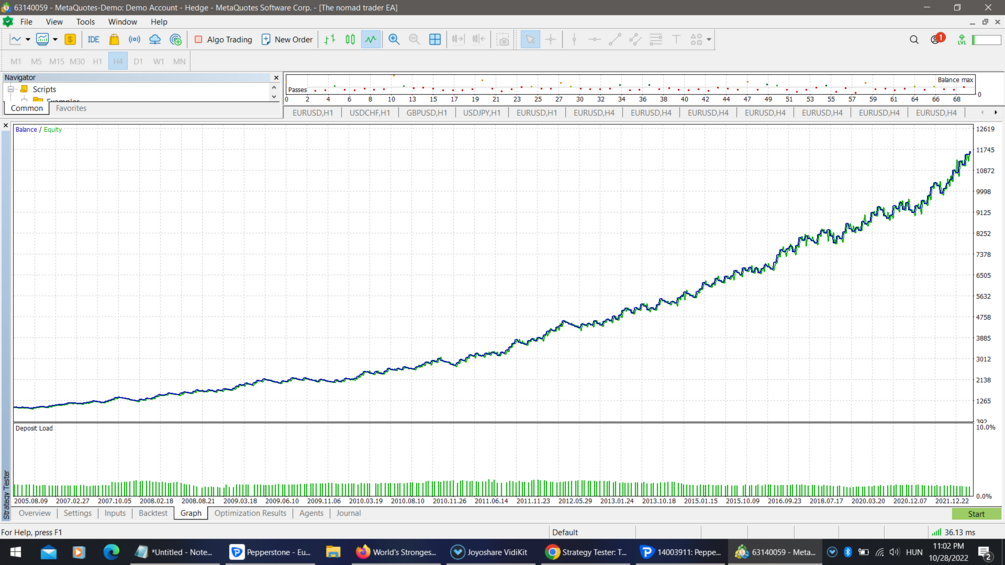Open the VPS cloud hosting icon
The width and height of the screenshot is (1005, 565).
[x=155, y=40]
